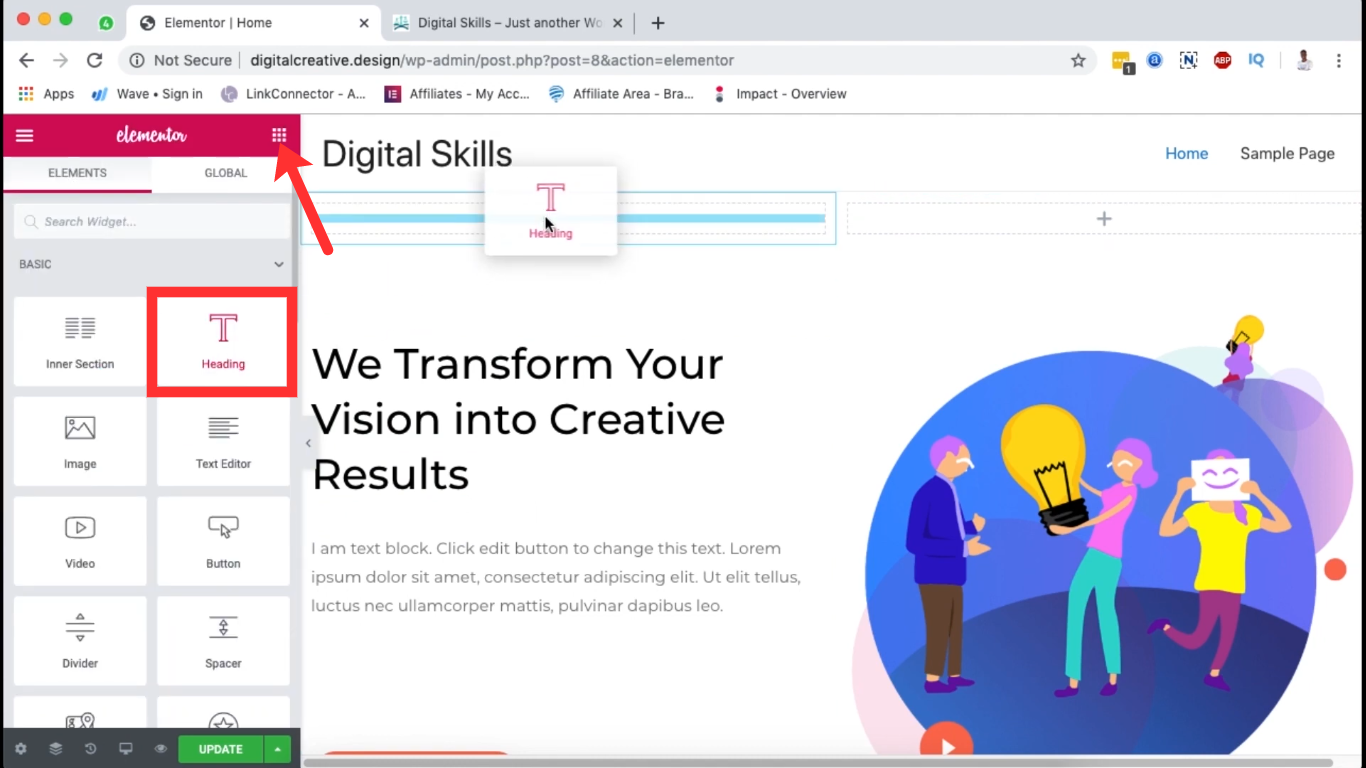Click the Not Secure site info indicator
The image size is (1366, 768).
click(181, 60)
